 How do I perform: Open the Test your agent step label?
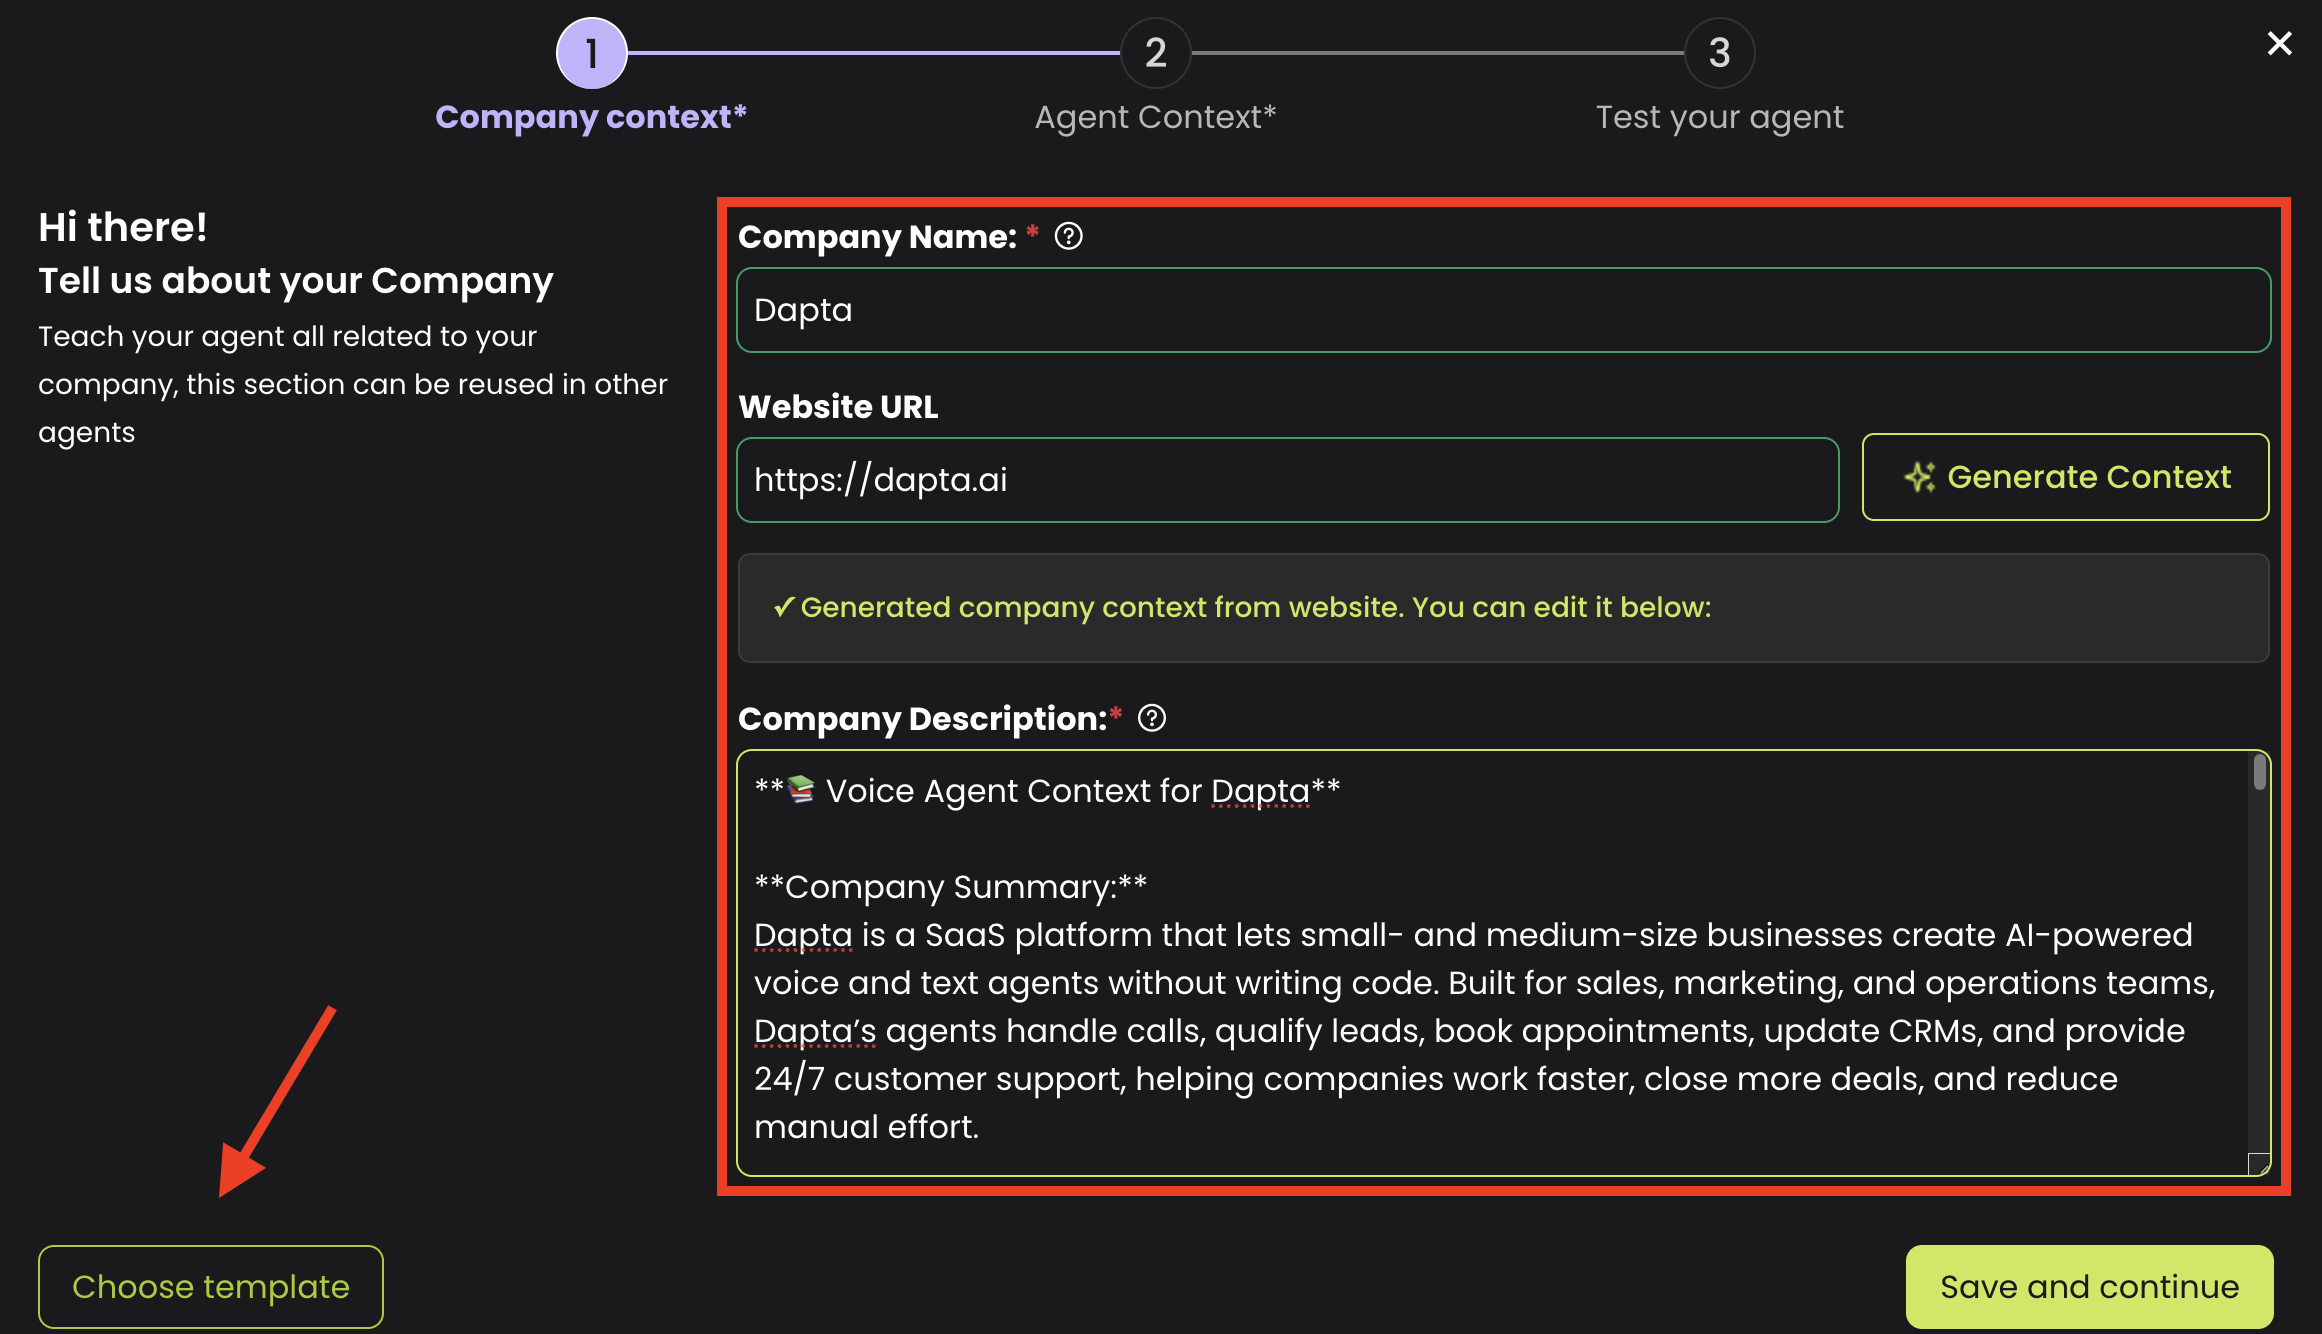[x=1719, y=117]
